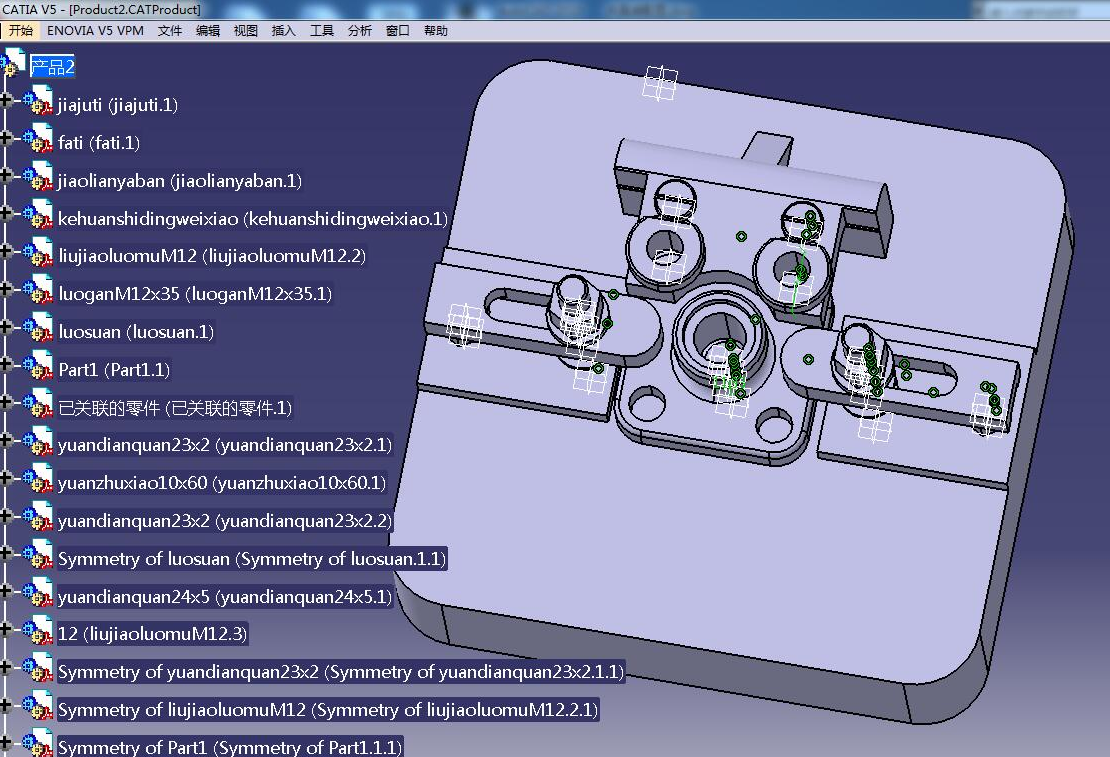Select Symmetry of yuandianquan23x2 label
This screenshot has height=757, width=1110.
coord(341,671)
